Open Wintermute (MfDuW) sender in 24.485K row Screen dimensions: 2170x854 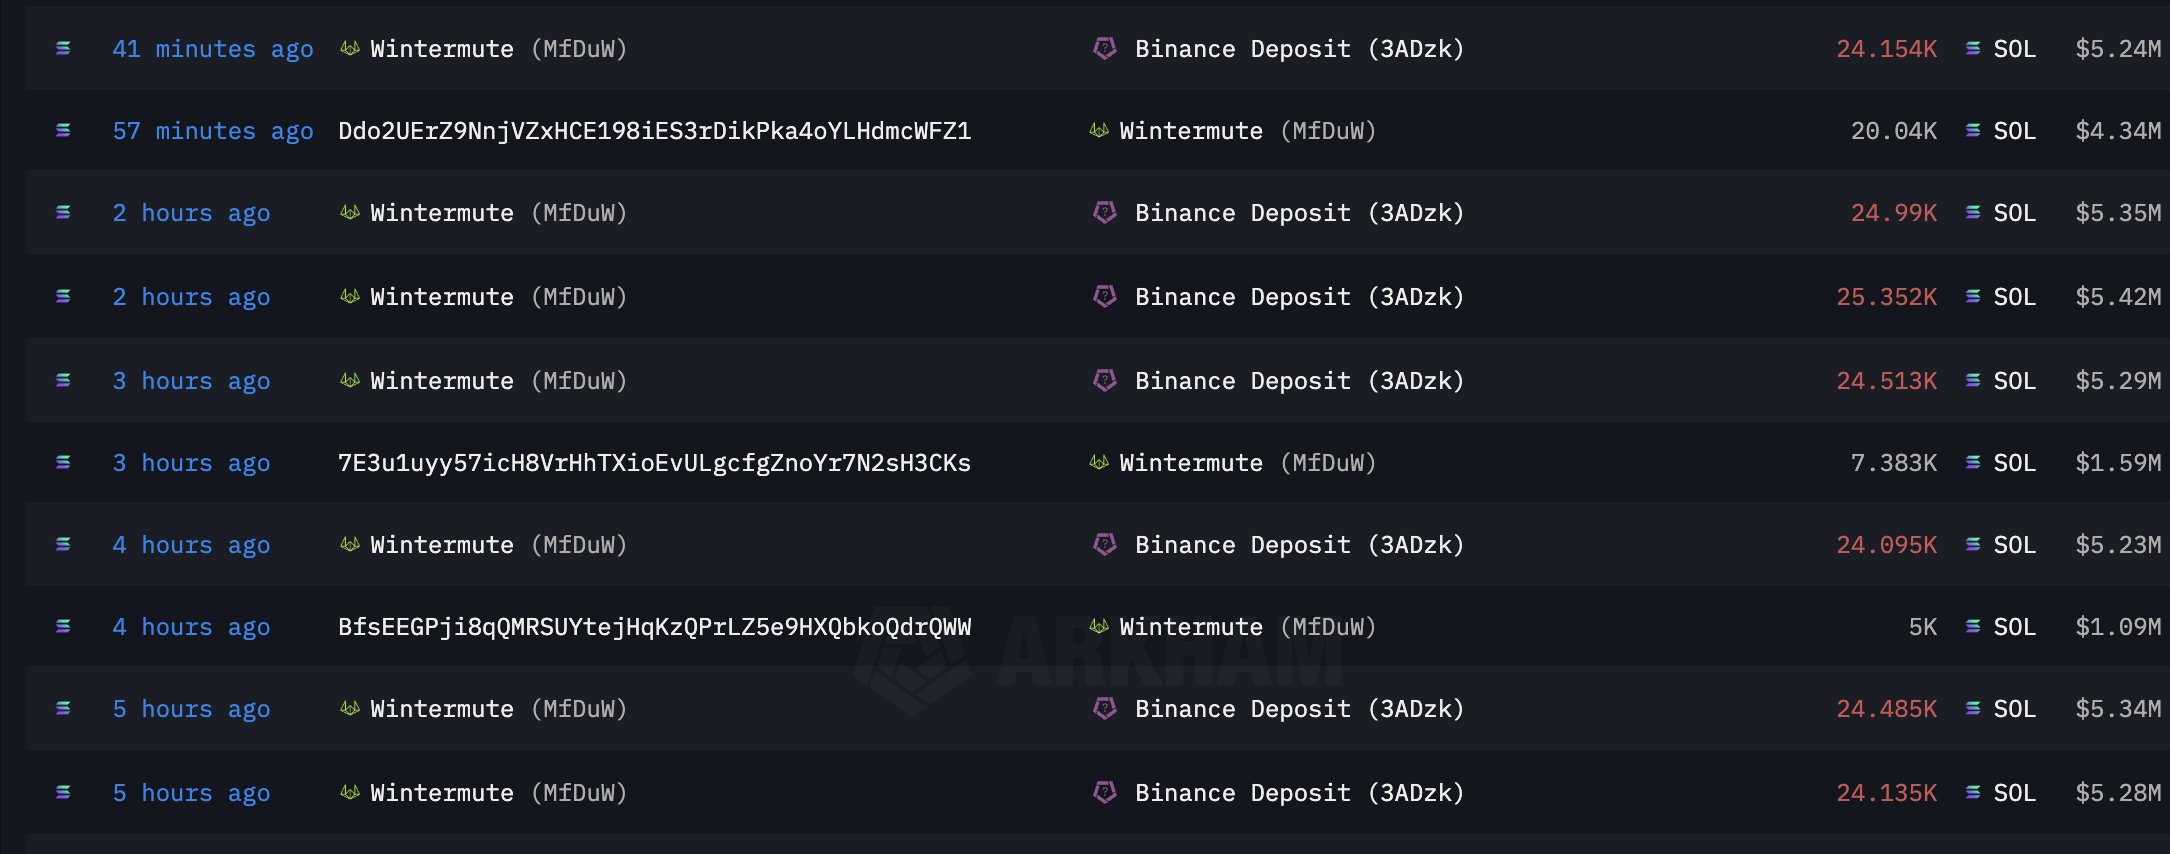498,709
